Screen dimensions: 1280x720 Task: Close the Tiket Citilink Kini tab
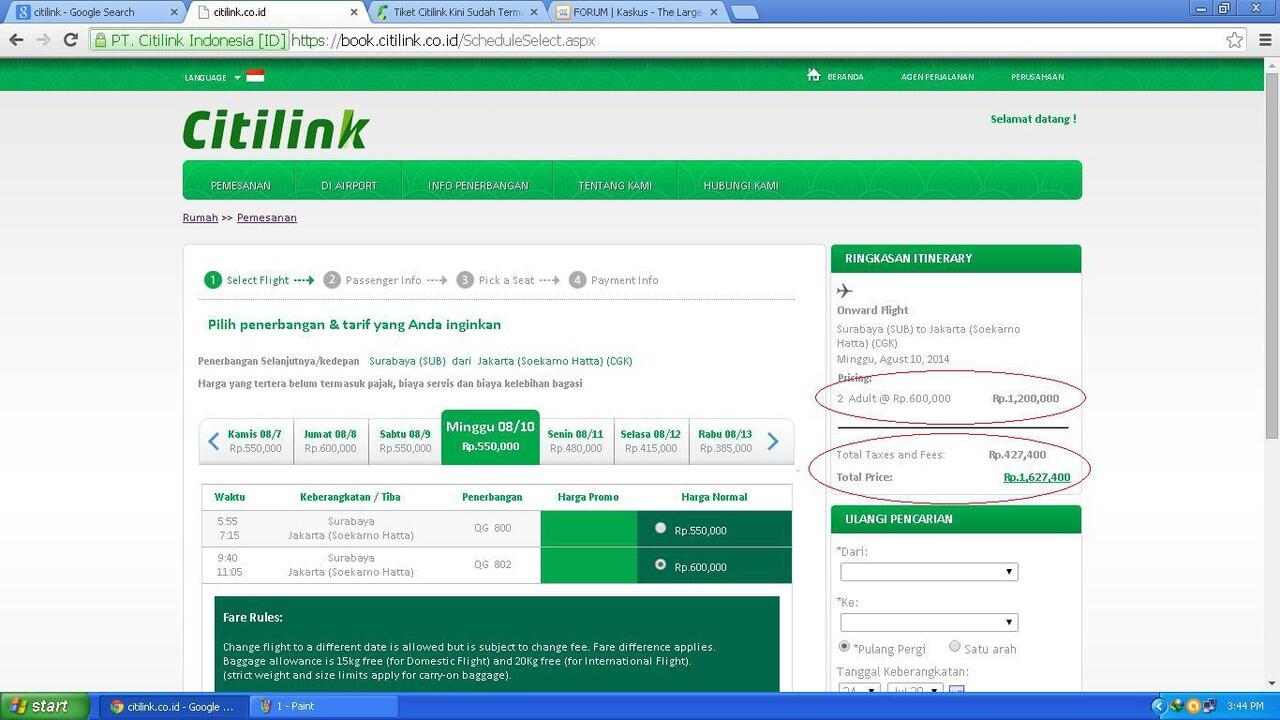[x=533, y=12]
